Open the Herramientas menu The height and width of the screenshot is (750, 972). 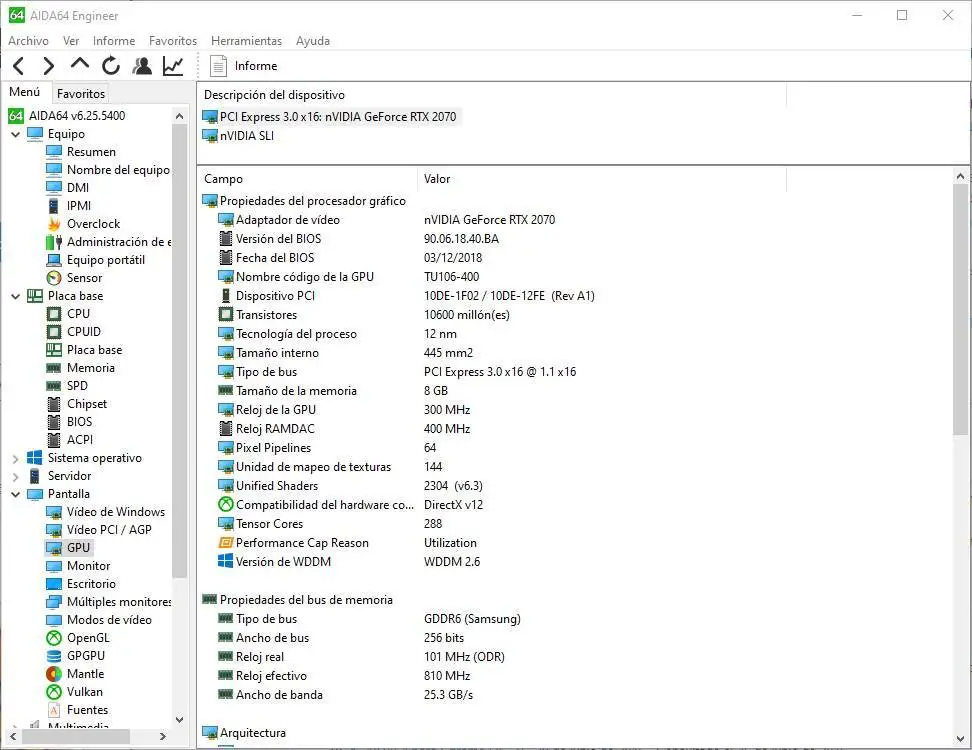click(x=246, y=41)
